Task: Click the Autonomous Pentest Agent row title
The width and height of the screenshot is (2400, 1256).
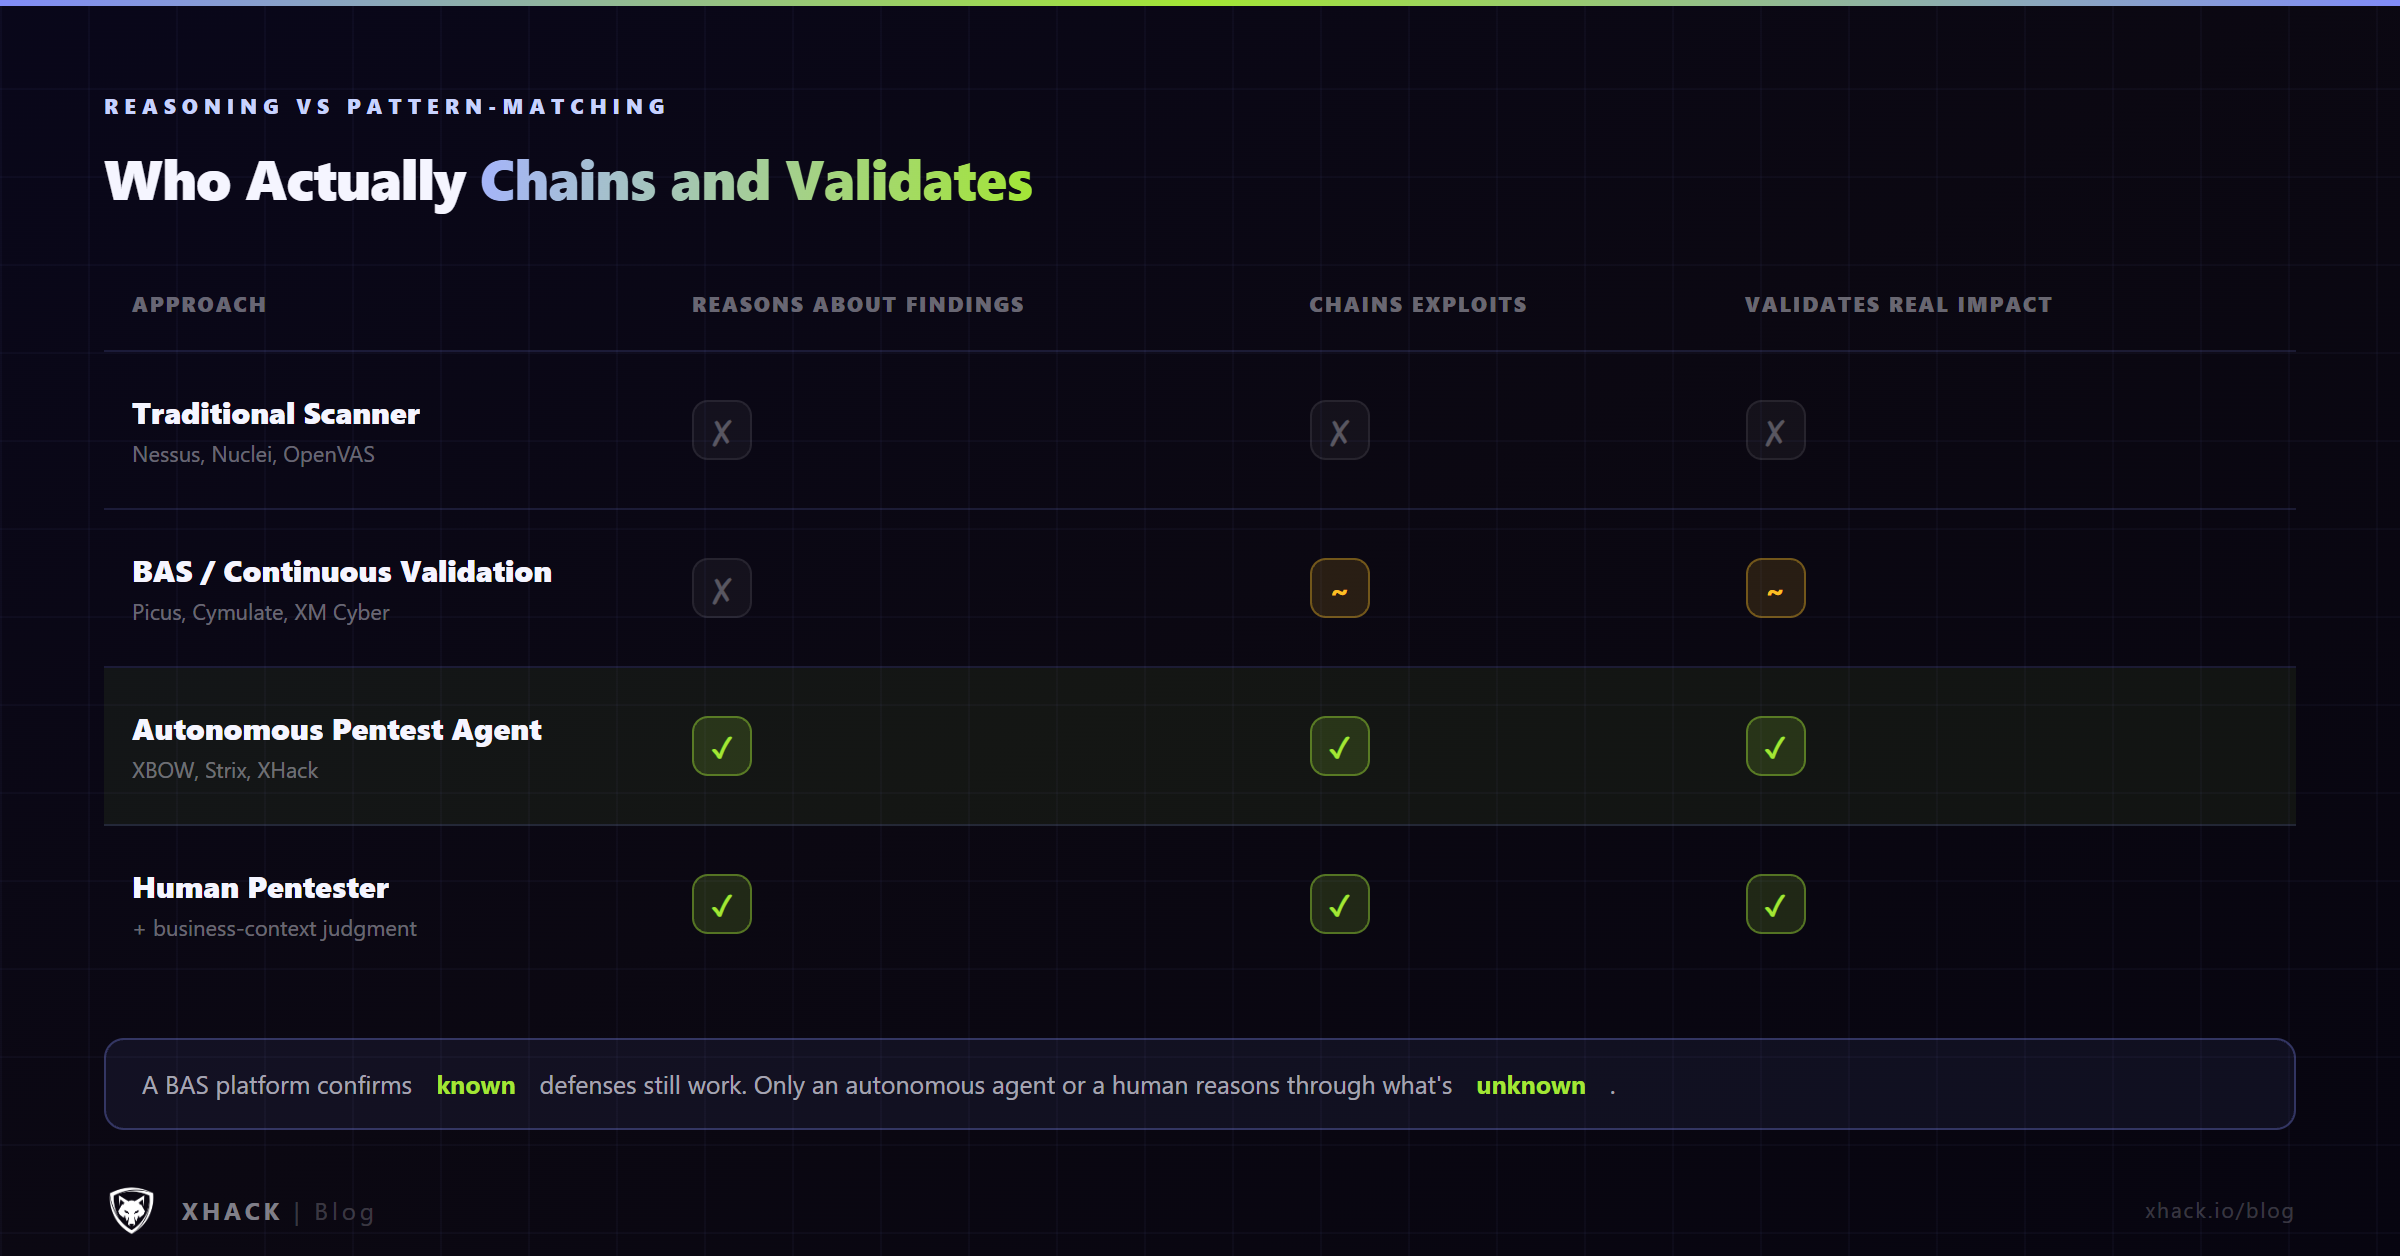Action: point(337,731)
